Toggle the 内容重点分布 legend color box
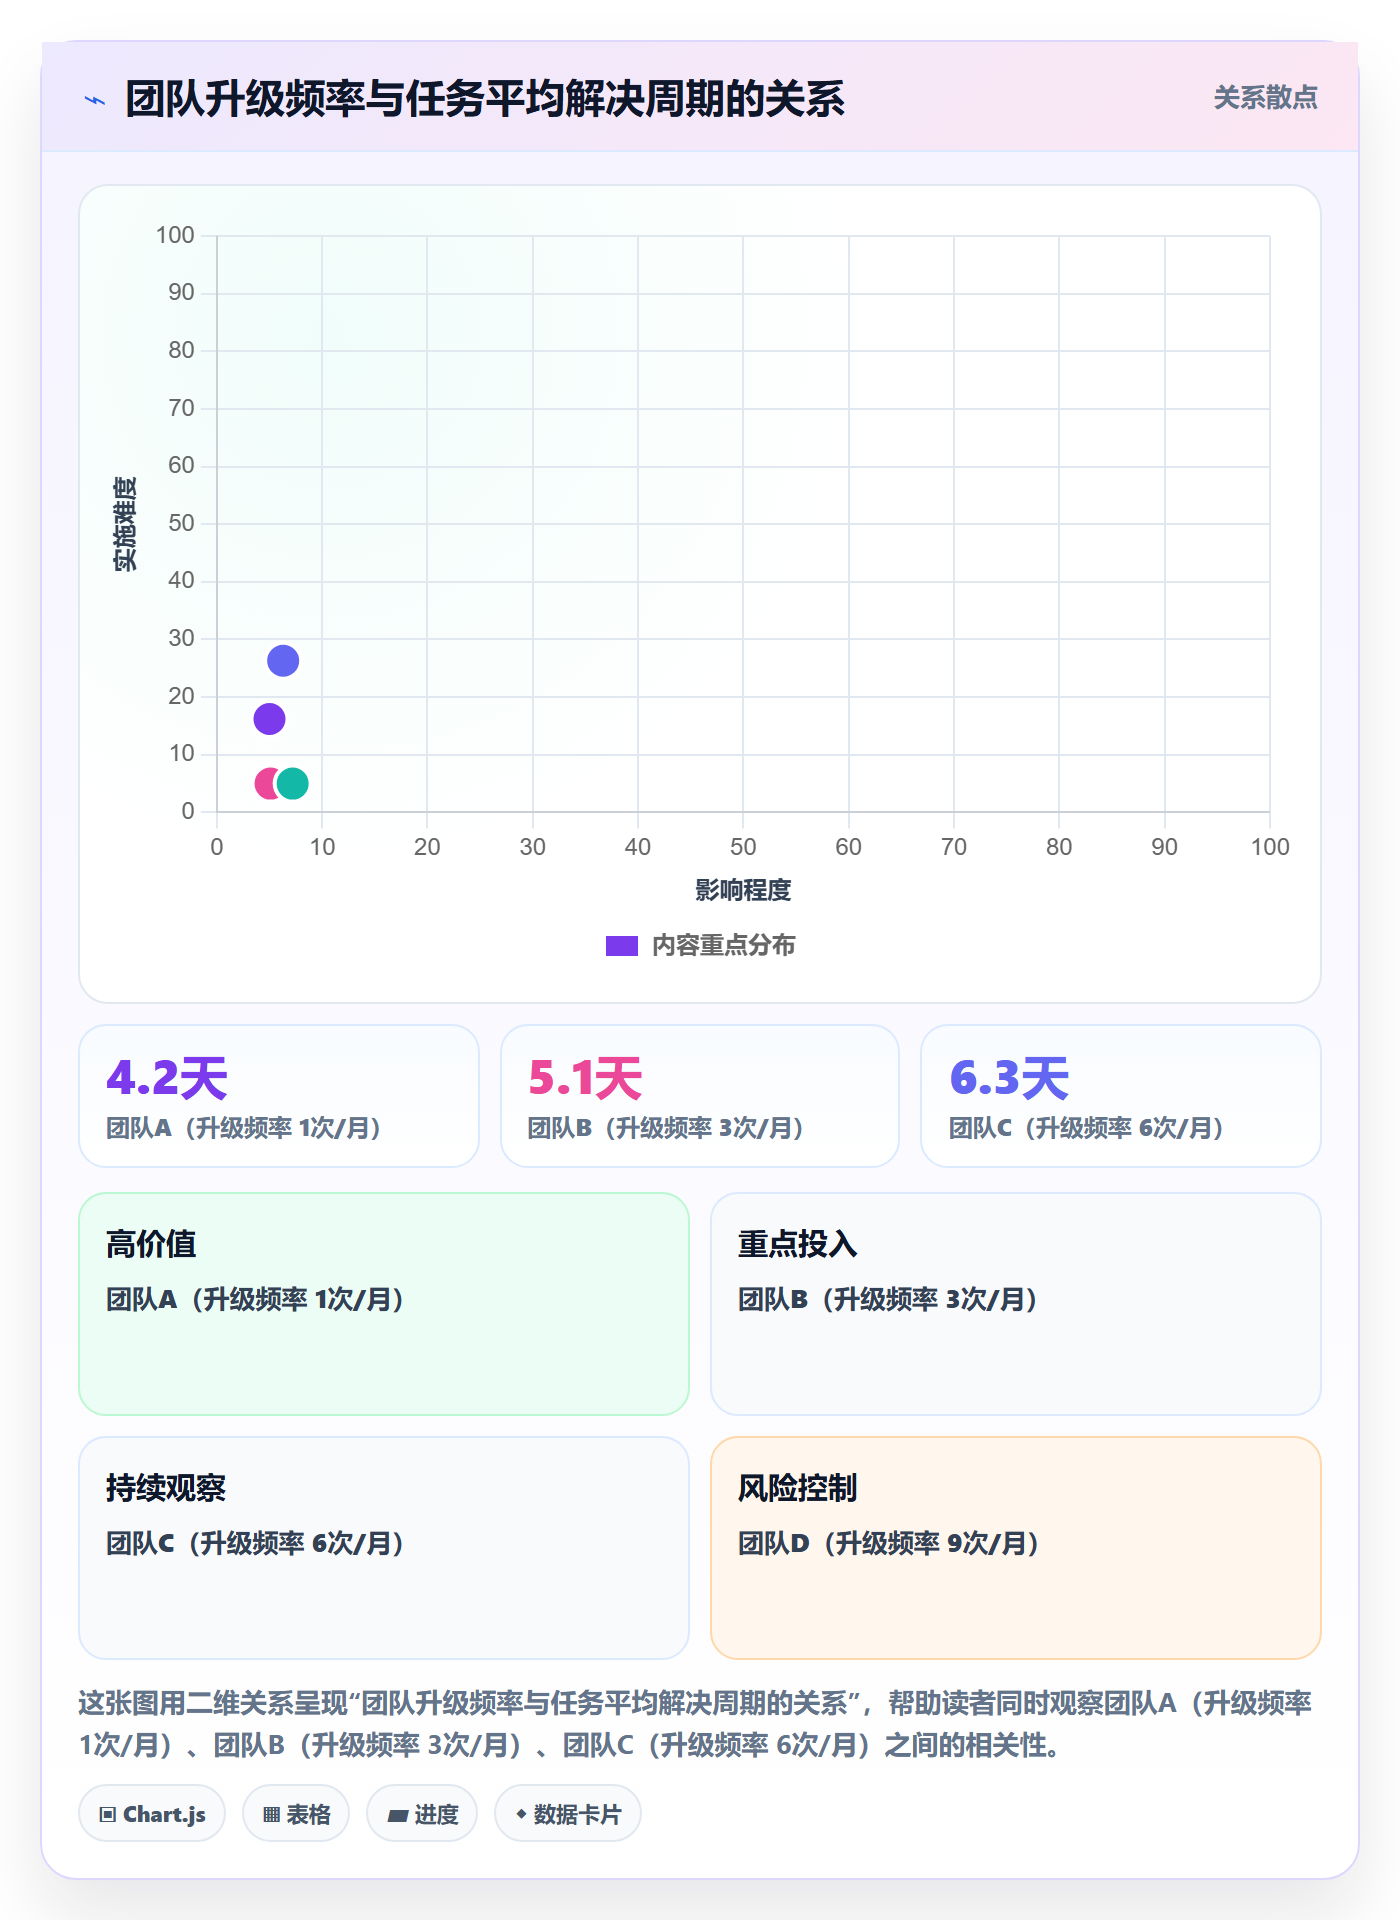Image resolution: width=1400 pixels, height=1920 pixels. [x=621, y=946]
